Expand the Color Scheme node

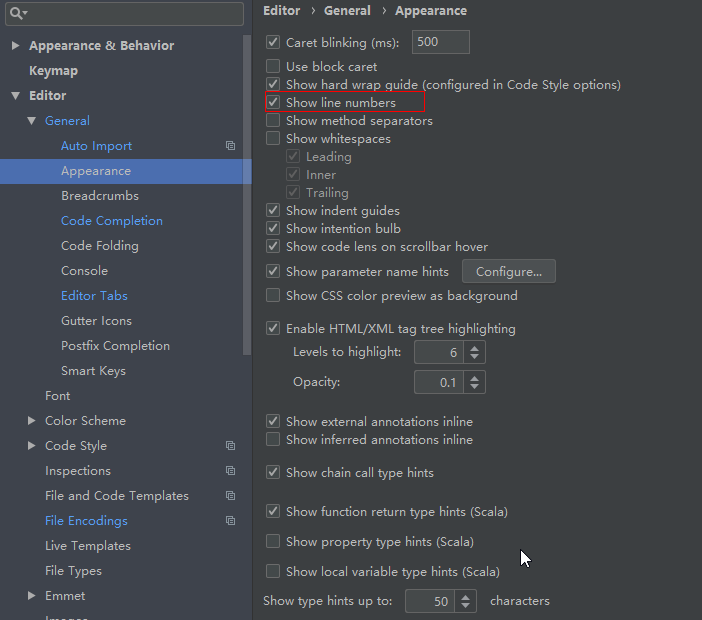click(x=31, y=421)
